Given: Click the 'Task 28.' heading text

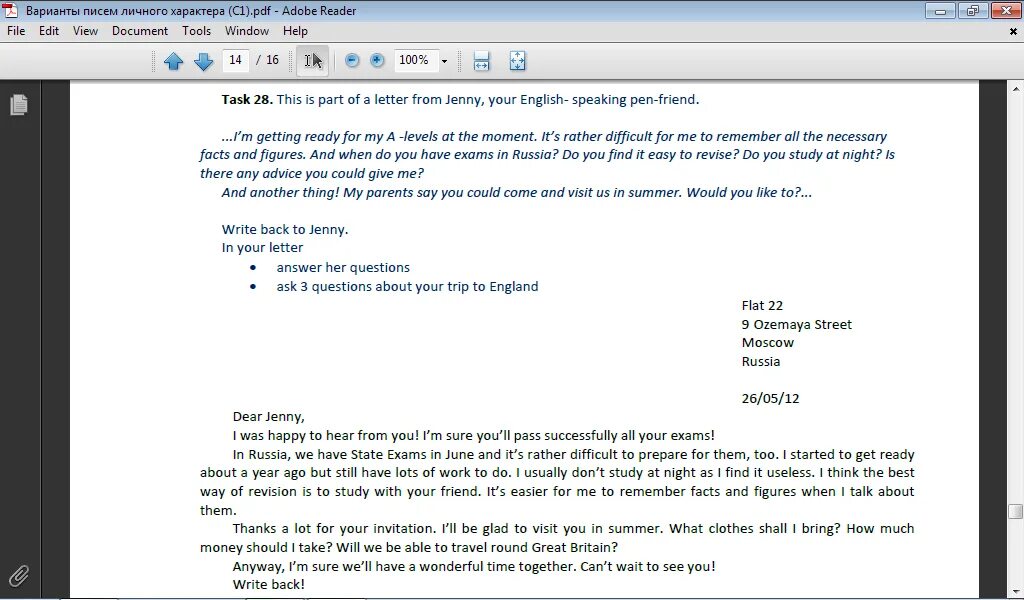Looking at the screenshot, I should pos(247,99).
